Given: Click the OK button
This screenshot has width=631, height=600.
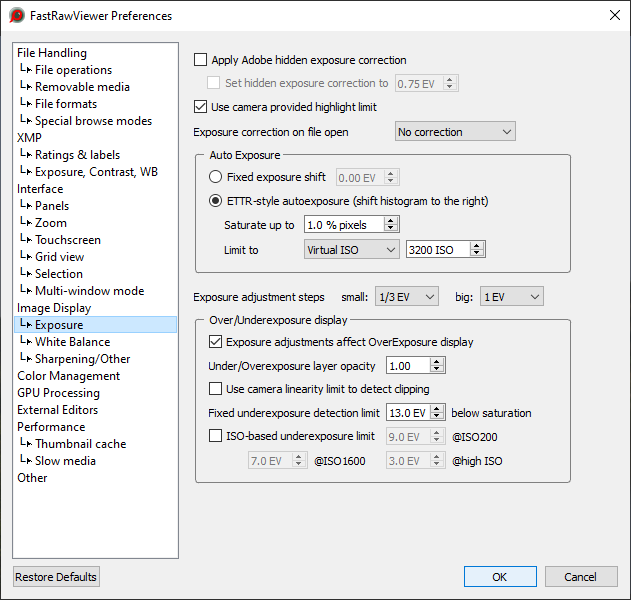Looking at the screenshot, I should [x=500, y=577].
